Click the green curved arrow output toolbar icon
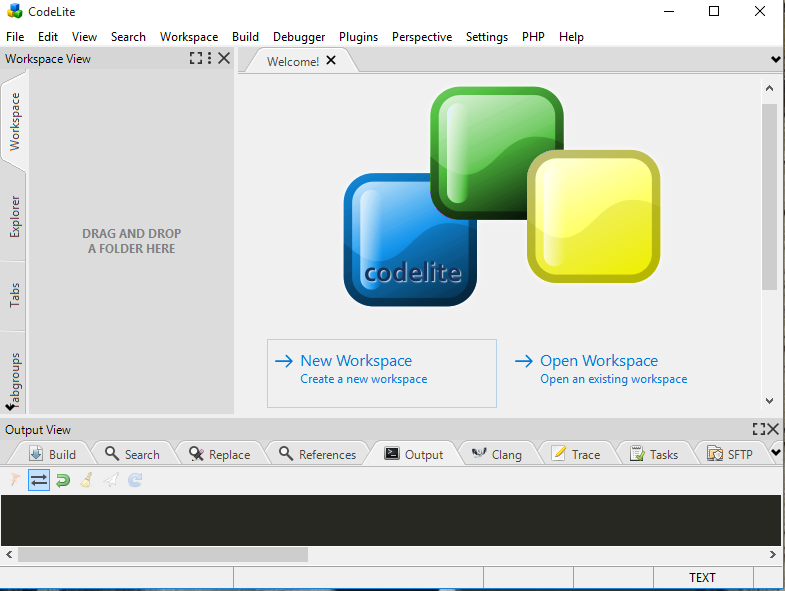 pyautogui.click(x=63, y=480)
